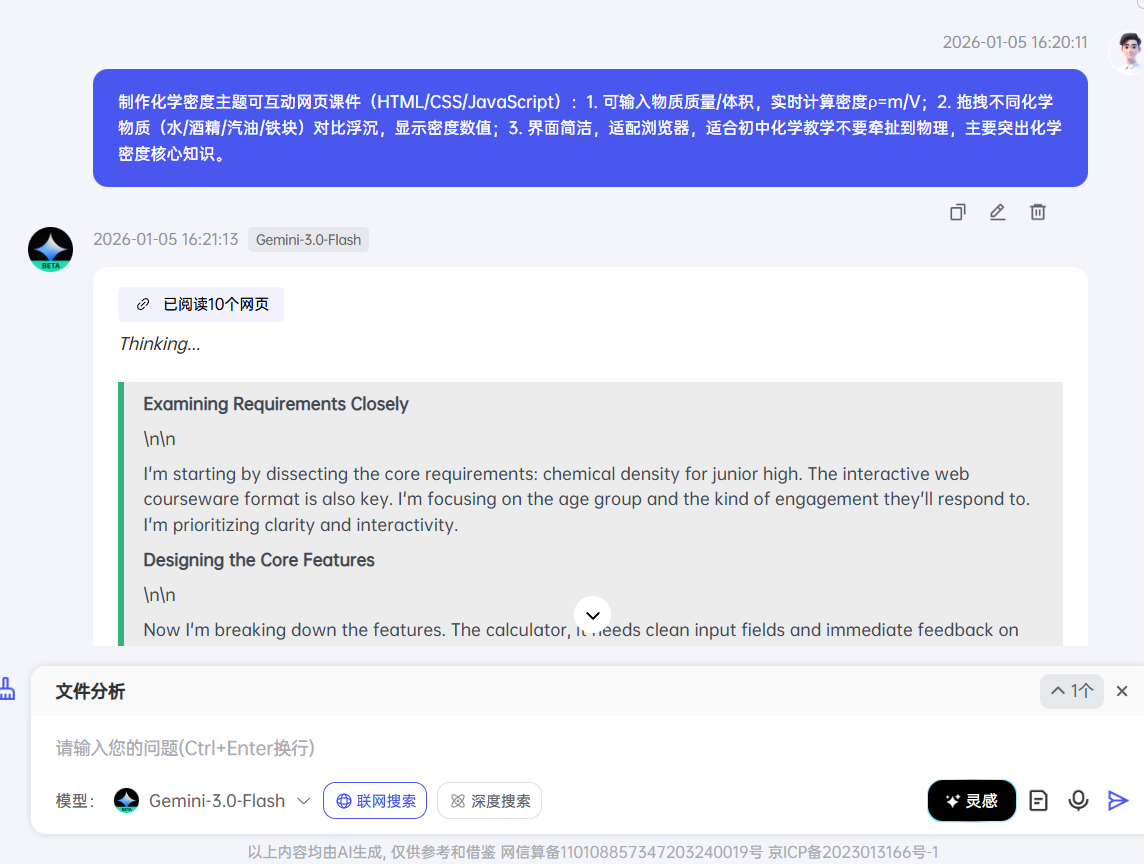Click the Gemini assistant avatar logo
This screenshot has width=1144, height=864.
pyautogui.click(x=50, y=249)
